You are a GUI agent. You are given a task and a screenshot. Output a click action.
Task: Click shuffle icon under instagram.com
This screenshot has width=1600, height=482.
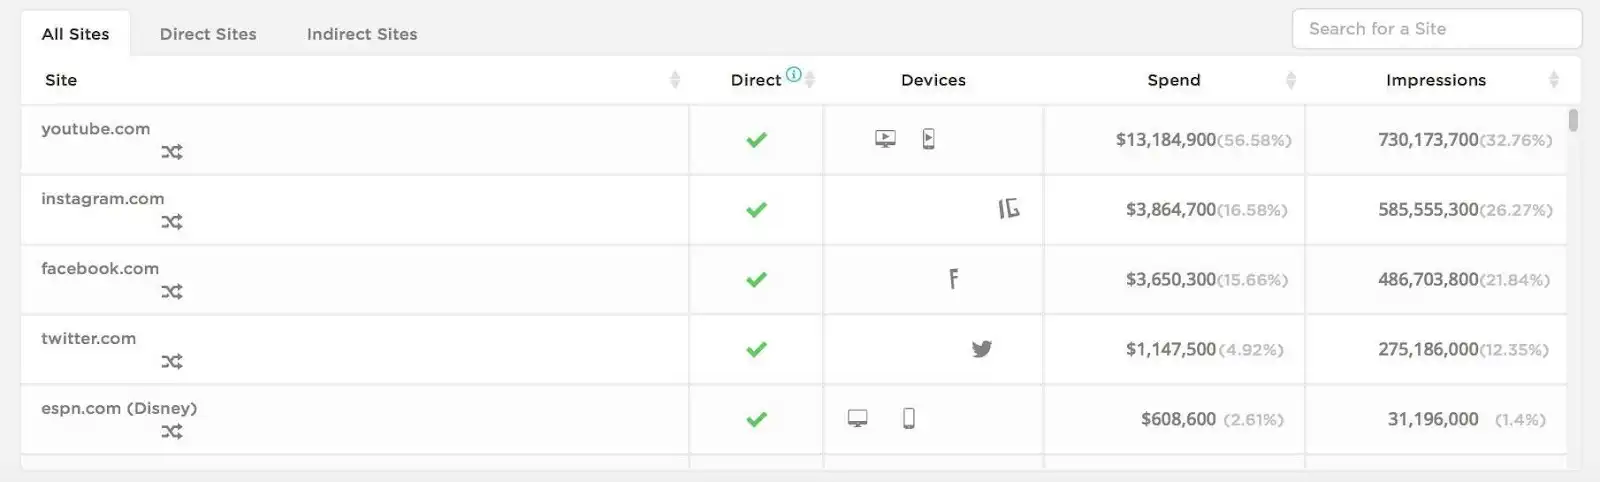[172, 222]
